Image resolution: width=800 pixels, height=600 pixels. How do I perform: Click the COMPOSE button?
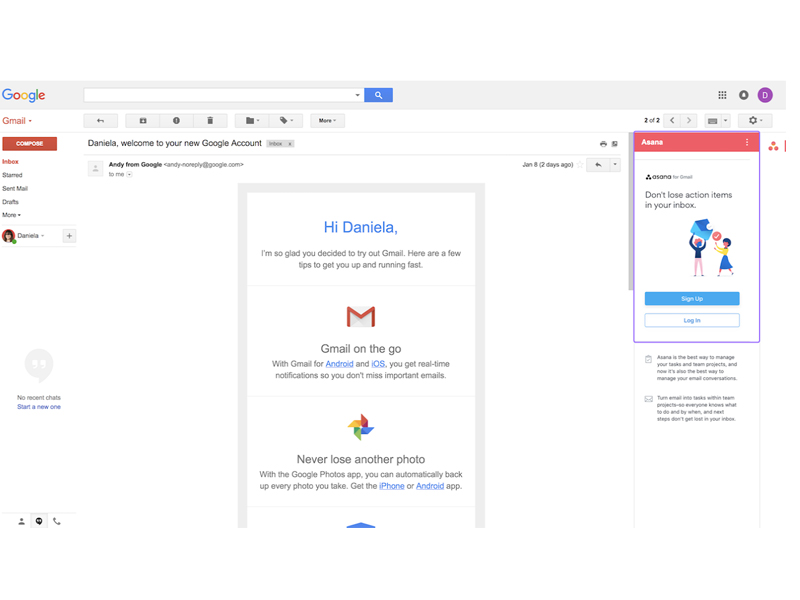pos(30,143)
